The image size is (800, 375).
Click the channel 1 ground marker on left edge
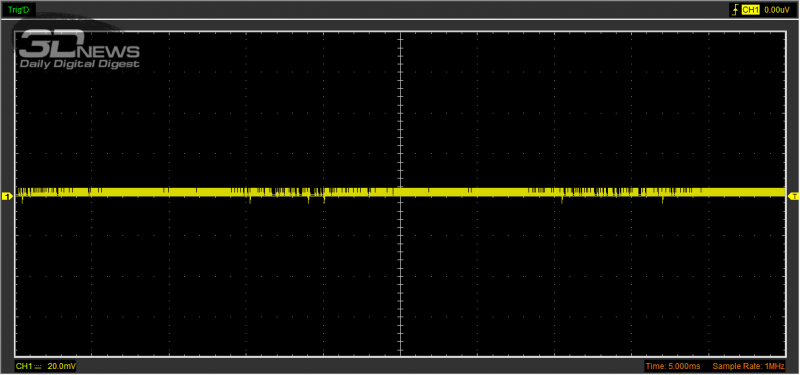(7, 196)
